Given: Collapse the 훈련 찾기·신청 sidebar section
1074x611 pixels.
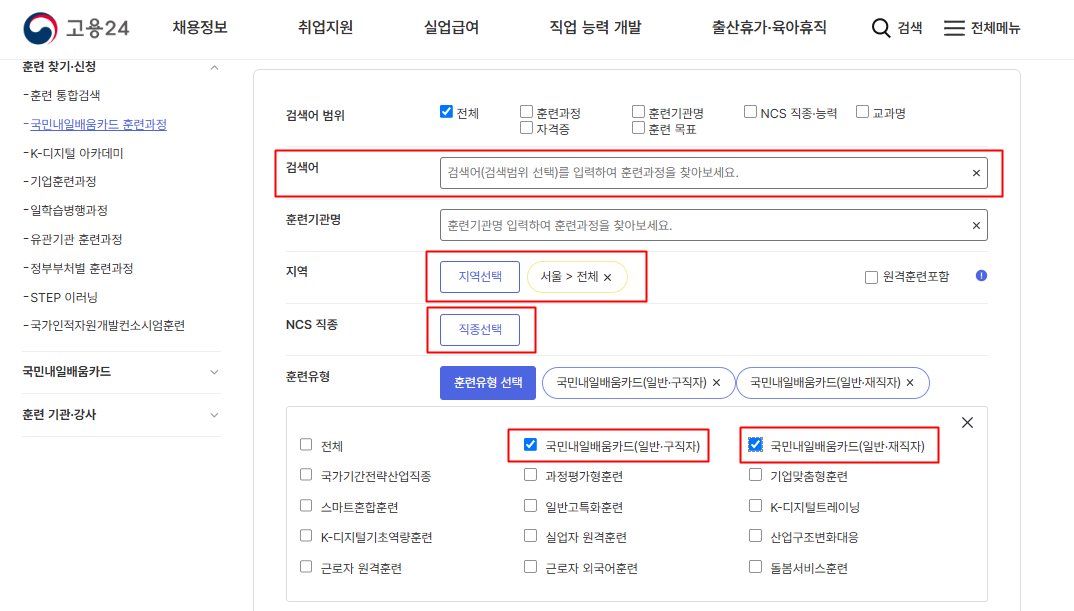Looking at the screenshot, I should (x=213, y=66).
